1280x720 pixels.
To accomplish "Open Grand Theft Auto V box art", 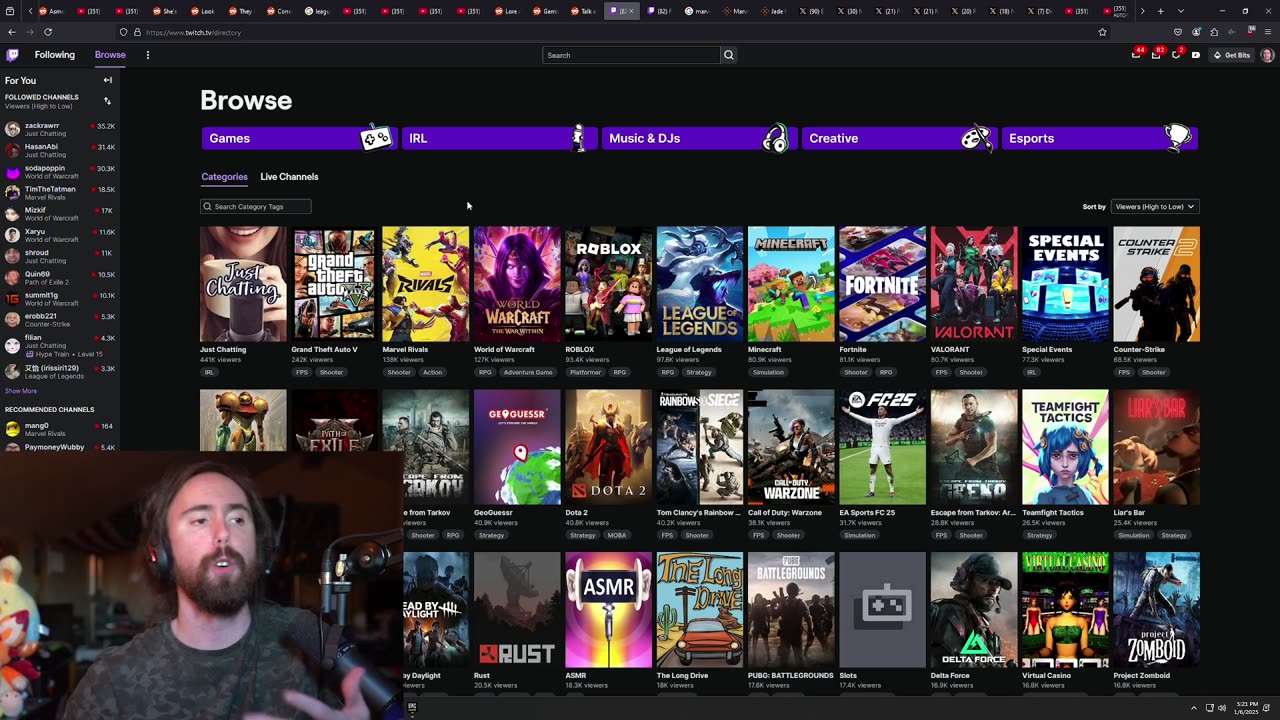I will click(334, 284).
